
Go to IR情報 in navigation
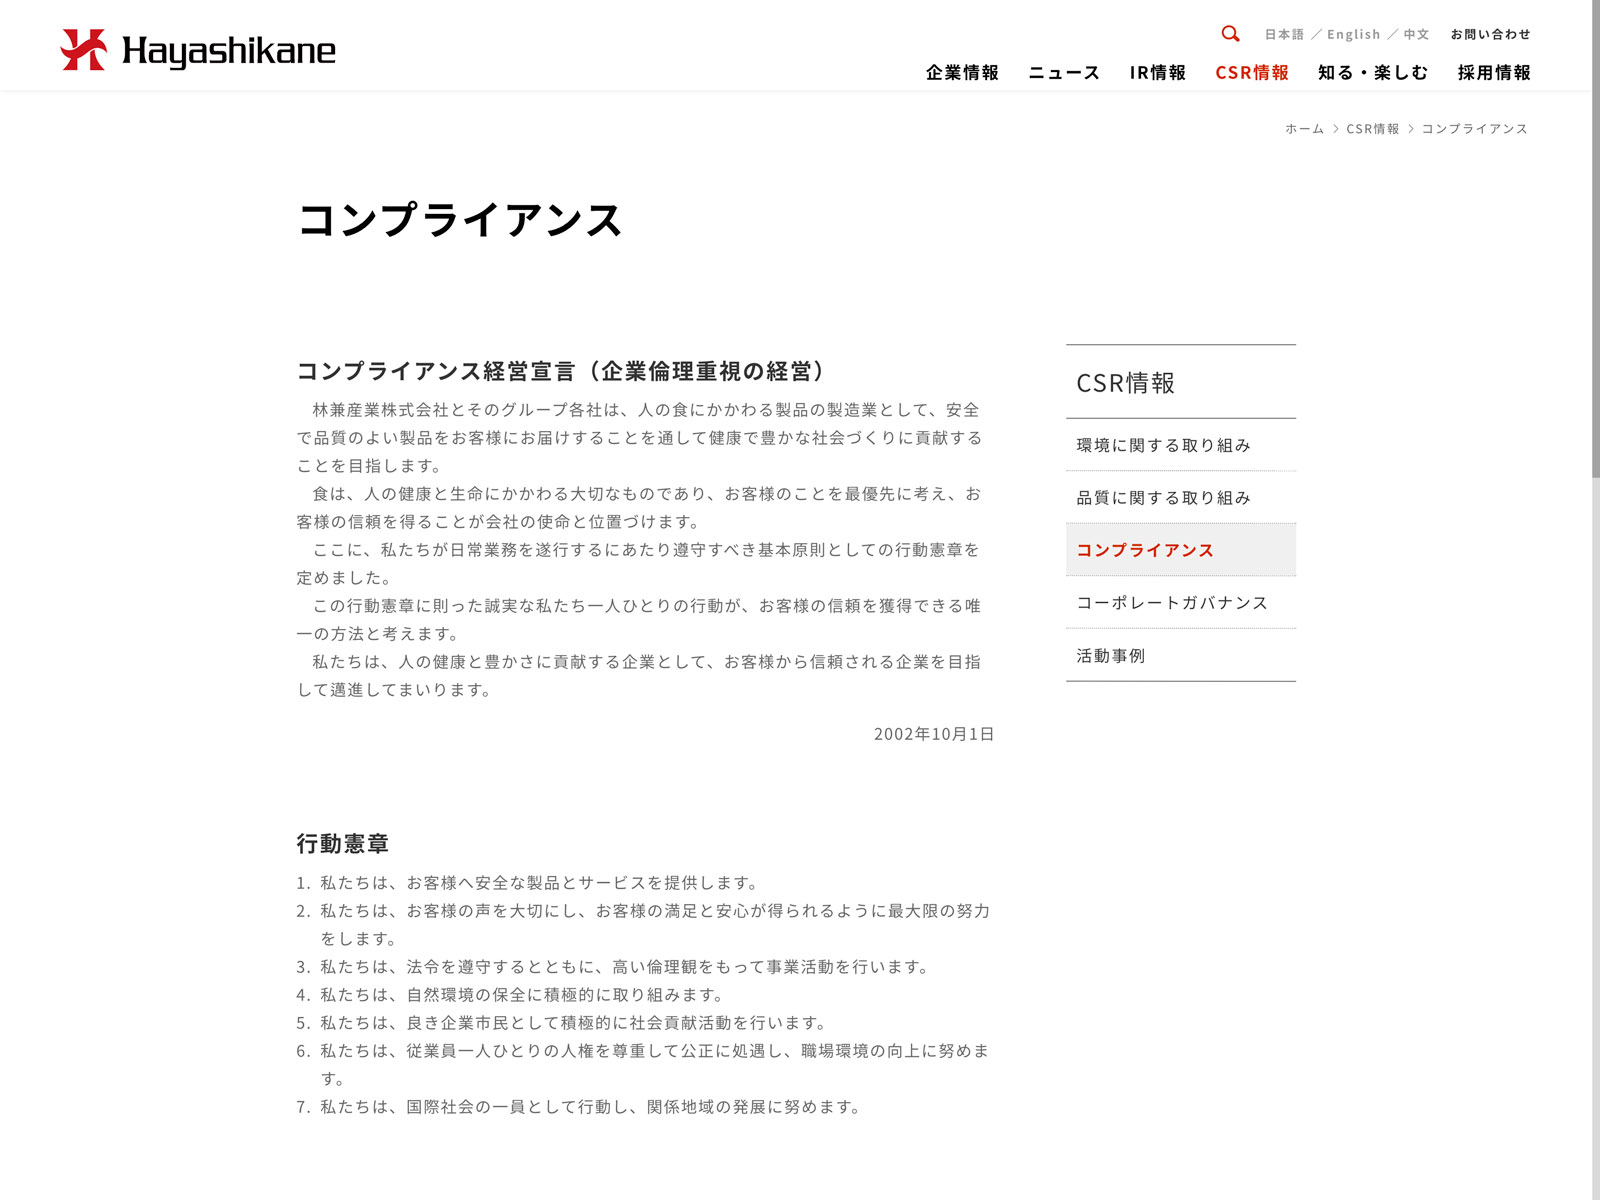click(x=1157, y=73)
